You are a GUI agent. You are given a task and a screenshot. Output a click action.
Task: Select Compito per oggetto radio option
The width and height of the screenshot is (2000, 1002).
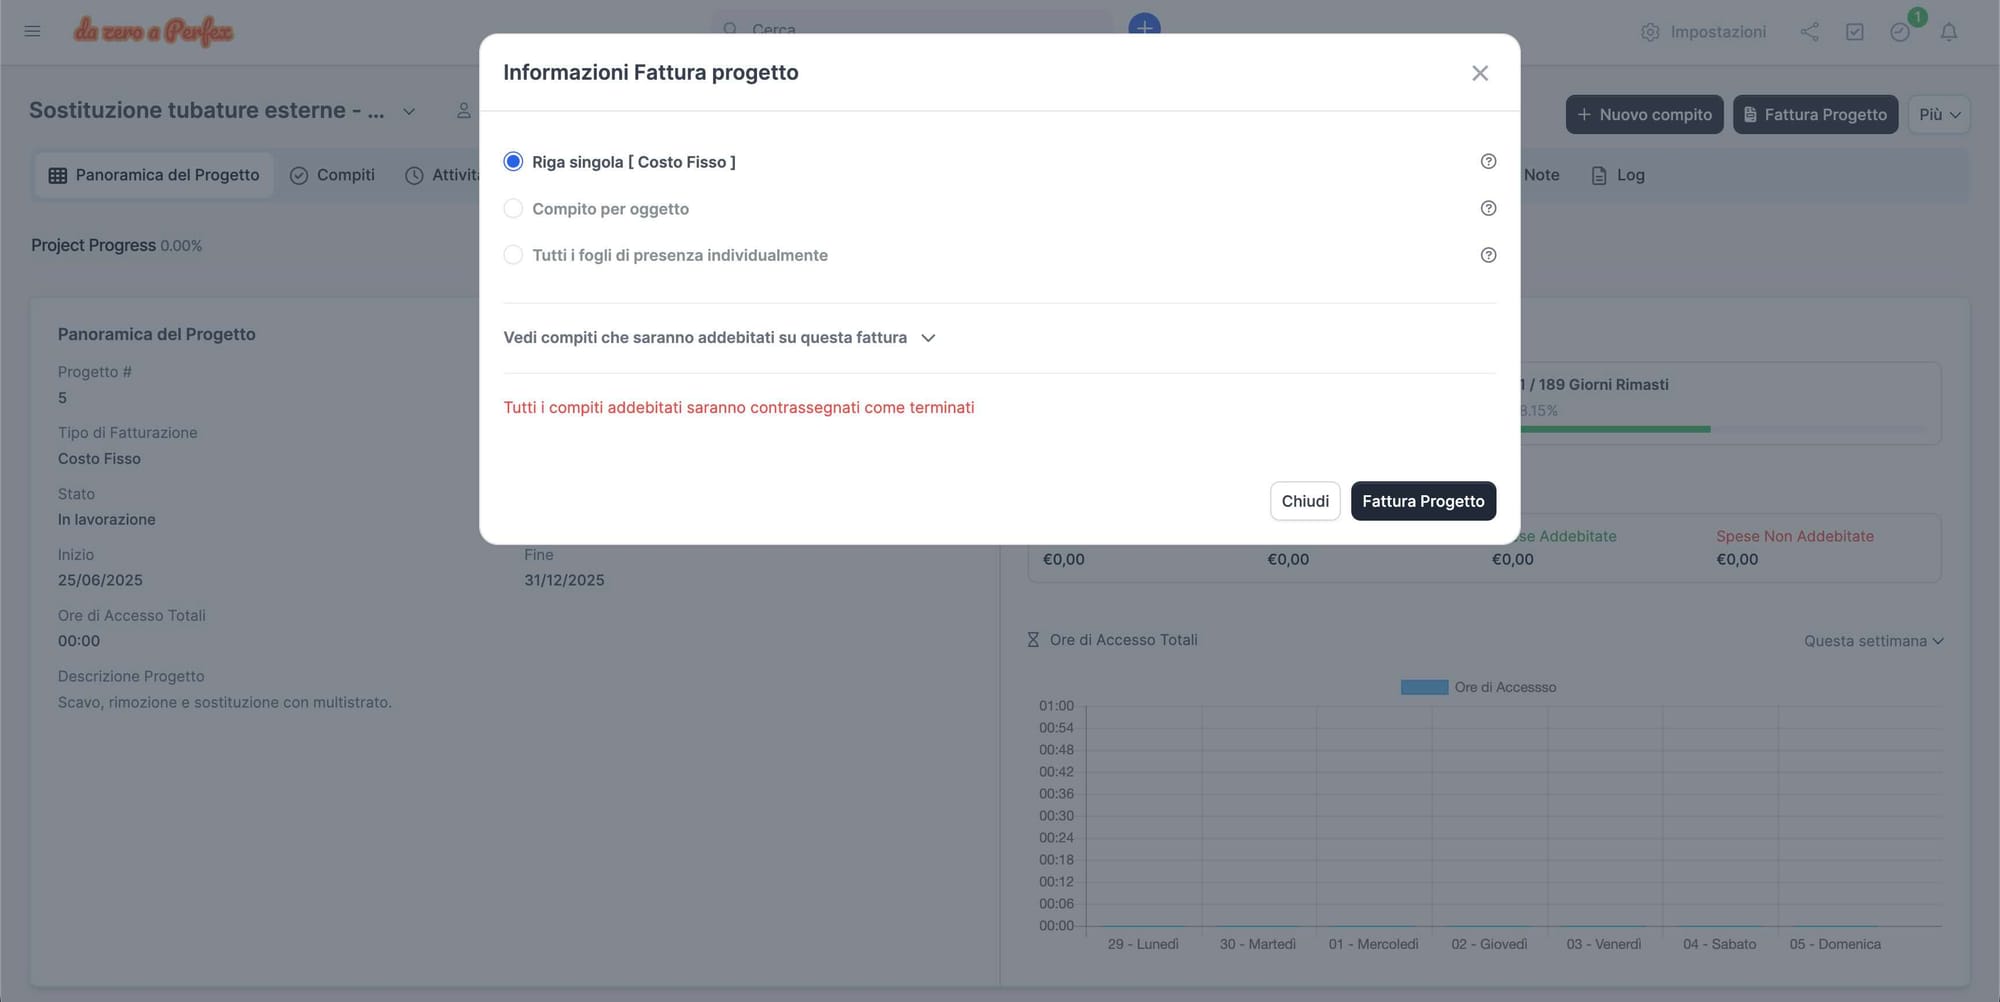pos(513,208)
